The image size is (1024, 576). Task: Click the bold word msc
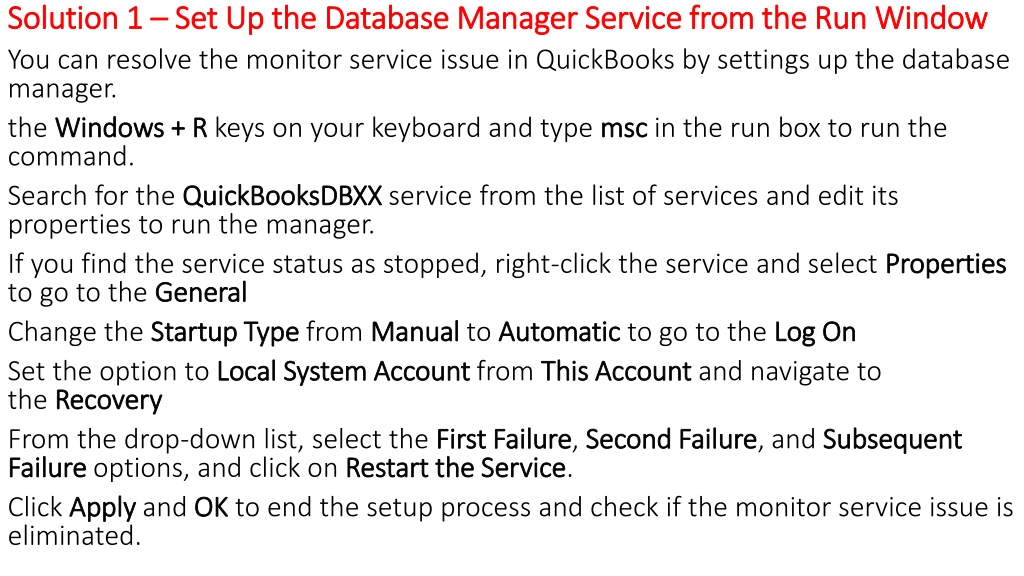(624, 129)
